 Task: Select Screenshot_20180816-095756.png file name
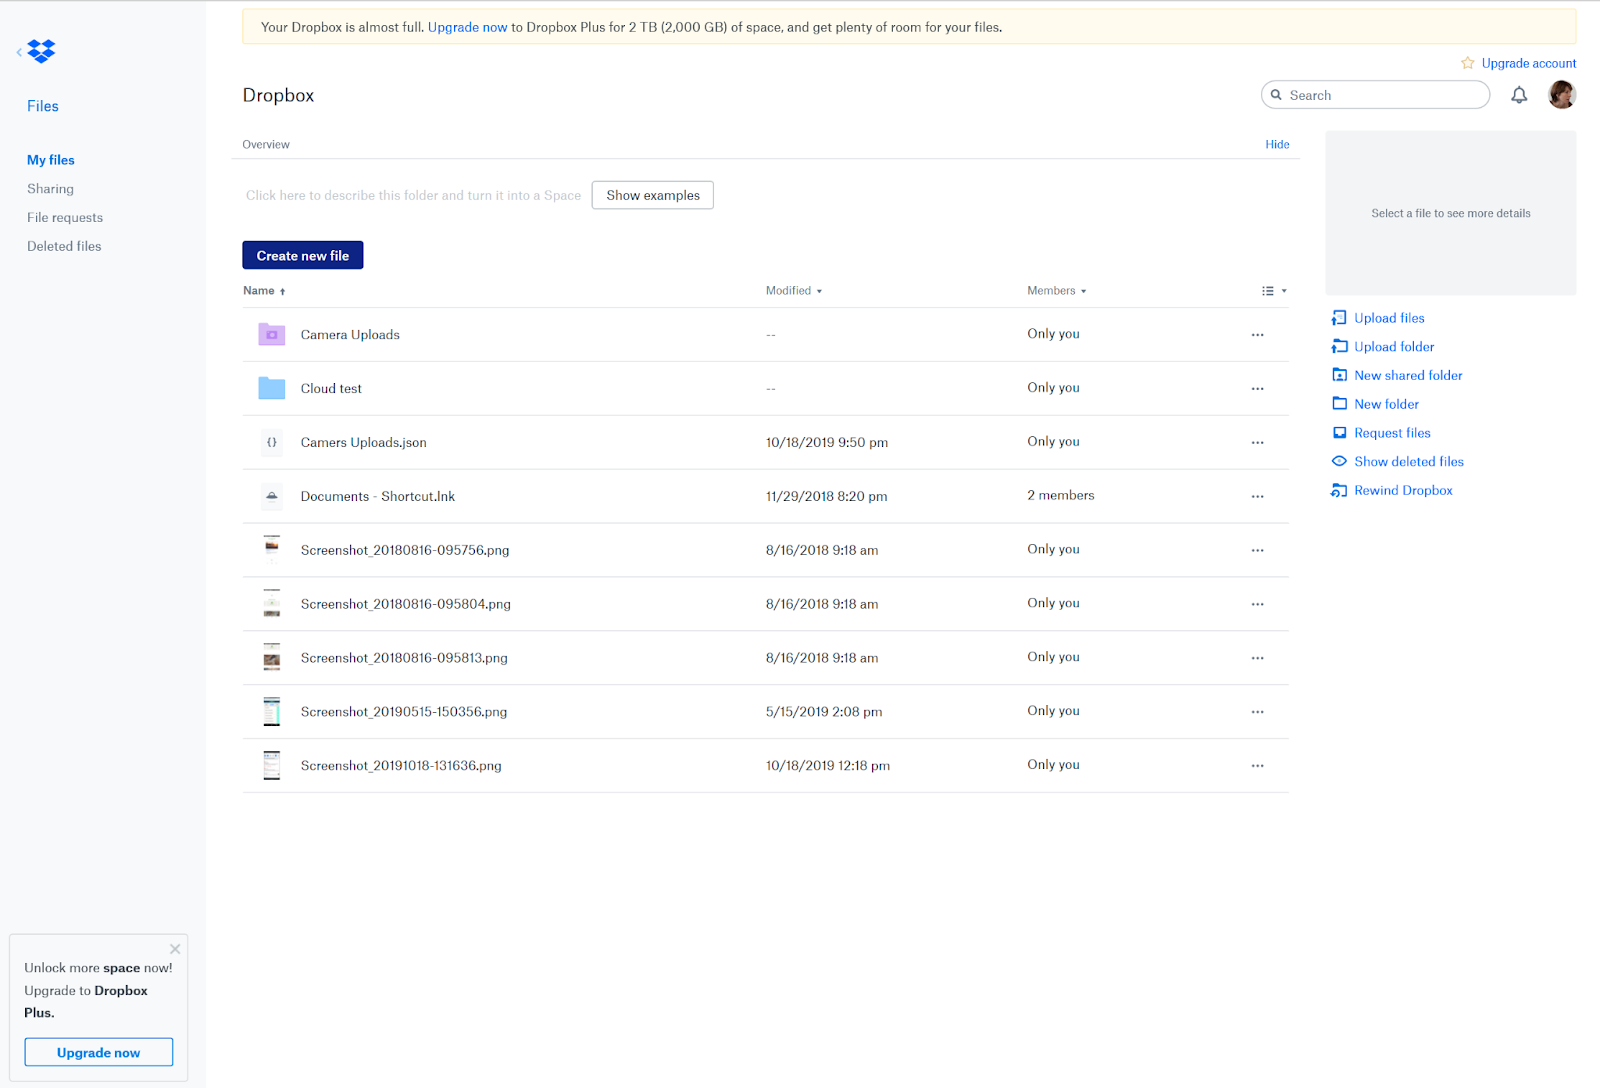405,550
